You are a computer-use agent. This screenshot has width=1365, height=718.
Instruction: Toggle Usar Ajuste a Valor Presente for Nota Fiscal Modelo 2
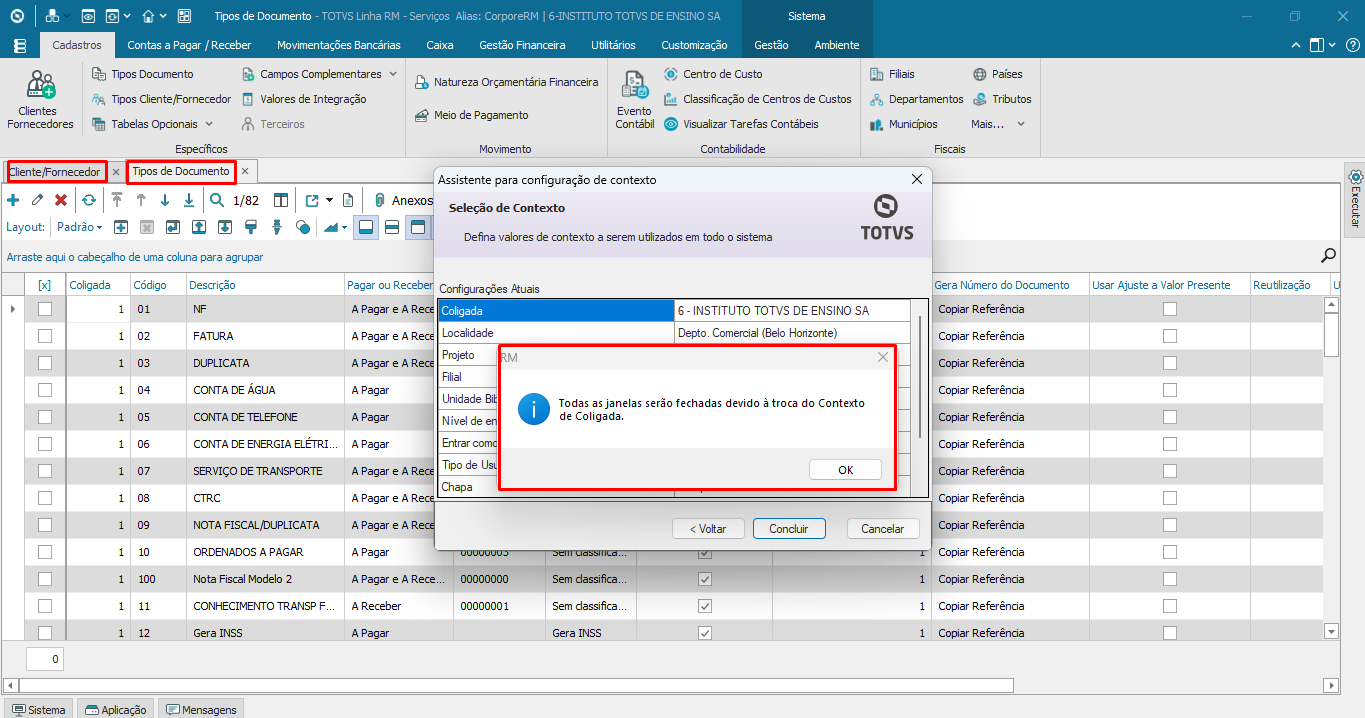pyautogui.click(x=1170, y=579)
